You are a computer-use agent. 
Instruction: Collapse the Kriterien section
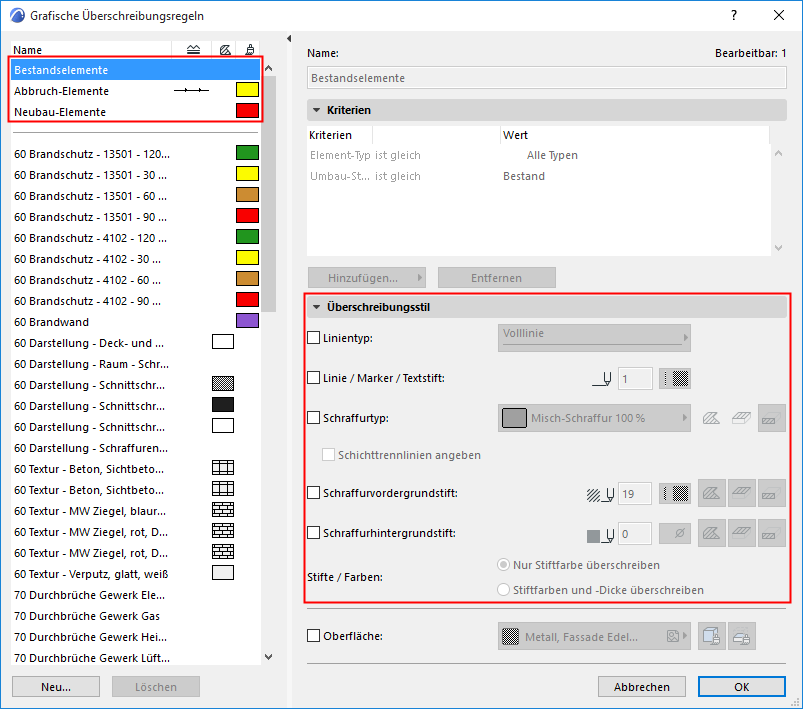(316, 110)
